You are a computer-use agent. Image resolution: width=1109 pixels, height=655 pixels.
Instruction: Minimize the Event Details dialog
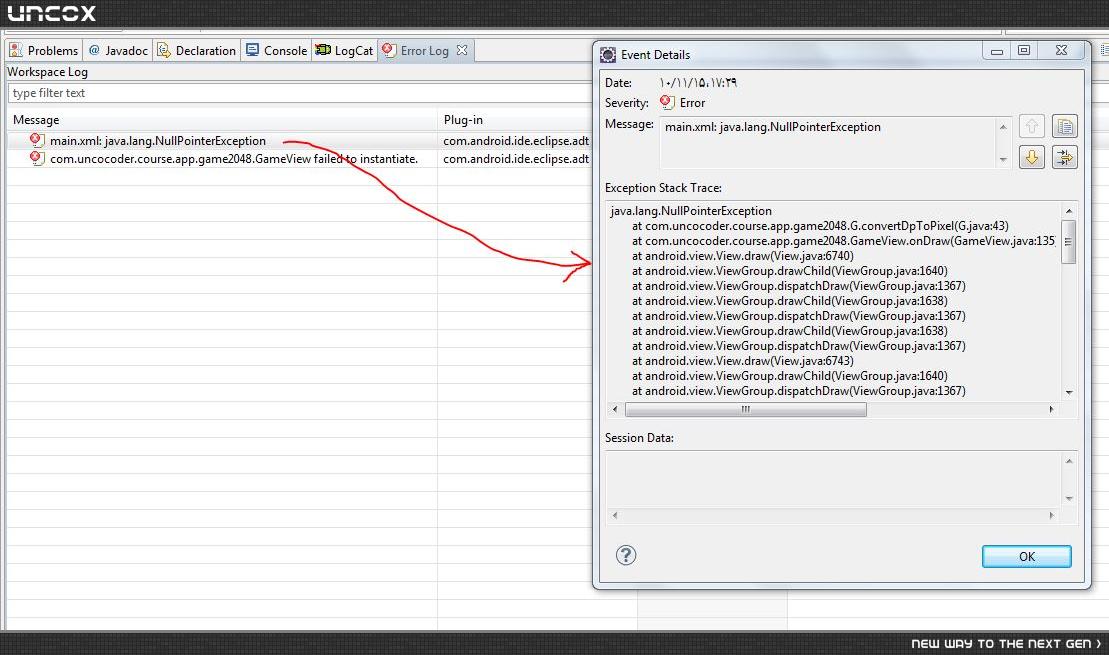997,51
